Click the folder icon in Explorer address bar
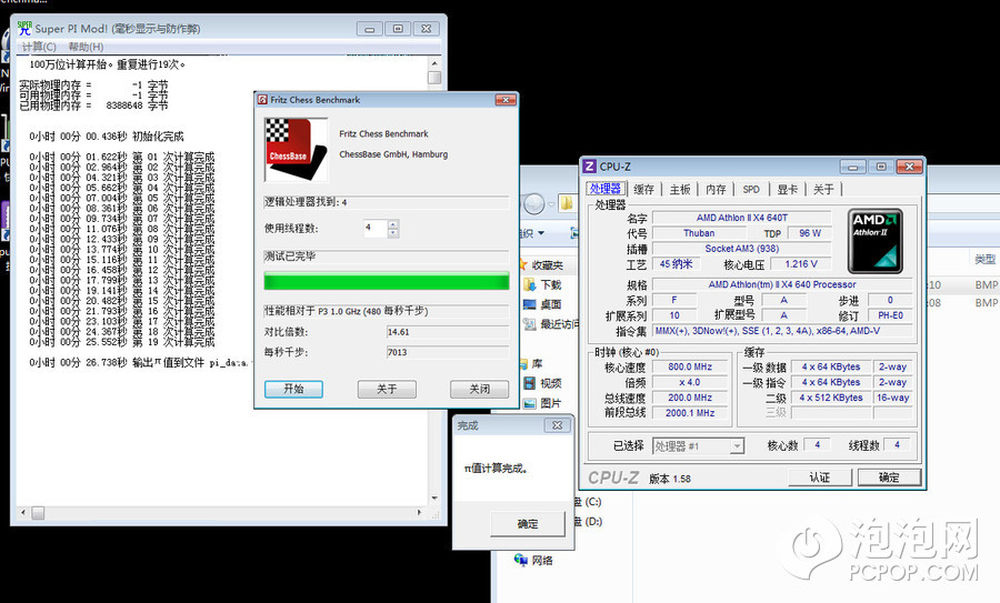 566,203
